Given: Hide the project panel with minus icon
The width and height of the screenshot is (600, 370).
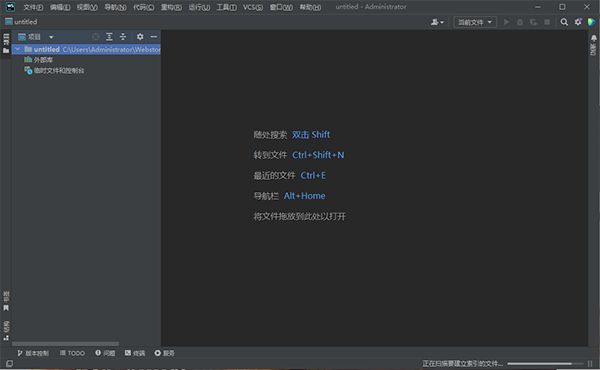Looking at the screenshot, I should [153, 37].
